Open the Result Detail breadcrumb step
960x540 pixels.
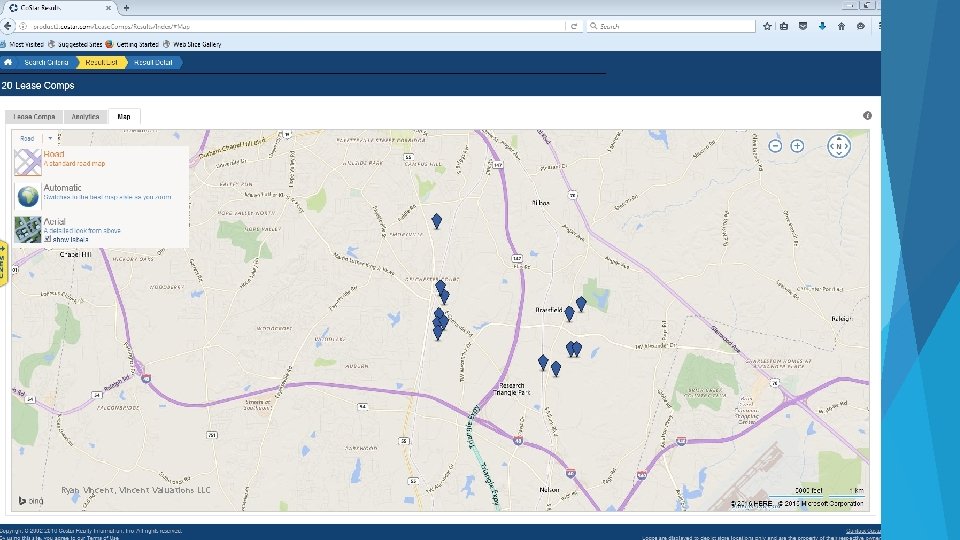(153, 62)
